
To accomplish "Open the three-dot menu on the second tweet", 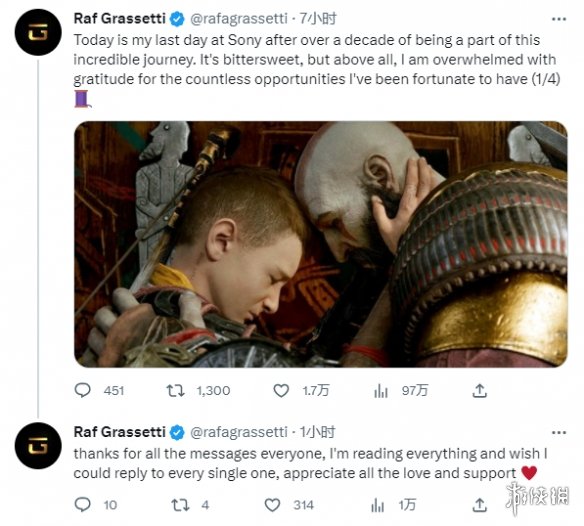I will (559, 433).
